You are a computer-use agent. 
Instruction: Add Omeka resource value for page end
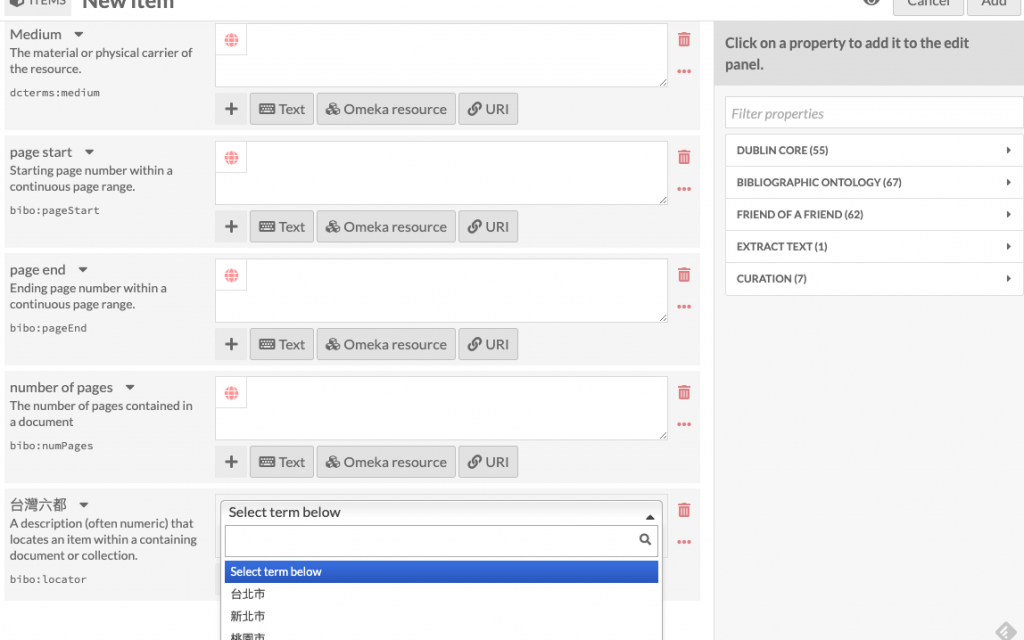[x=386, y=344]
